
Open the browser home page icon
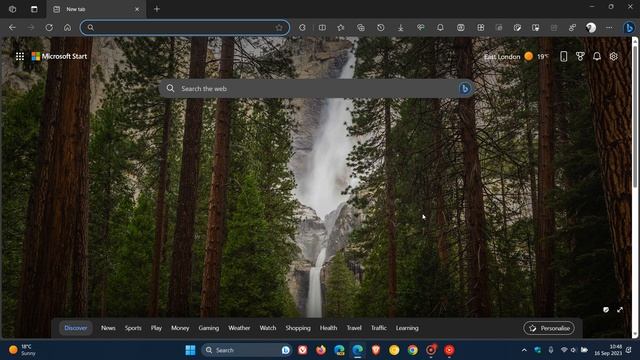coord(67,28)
